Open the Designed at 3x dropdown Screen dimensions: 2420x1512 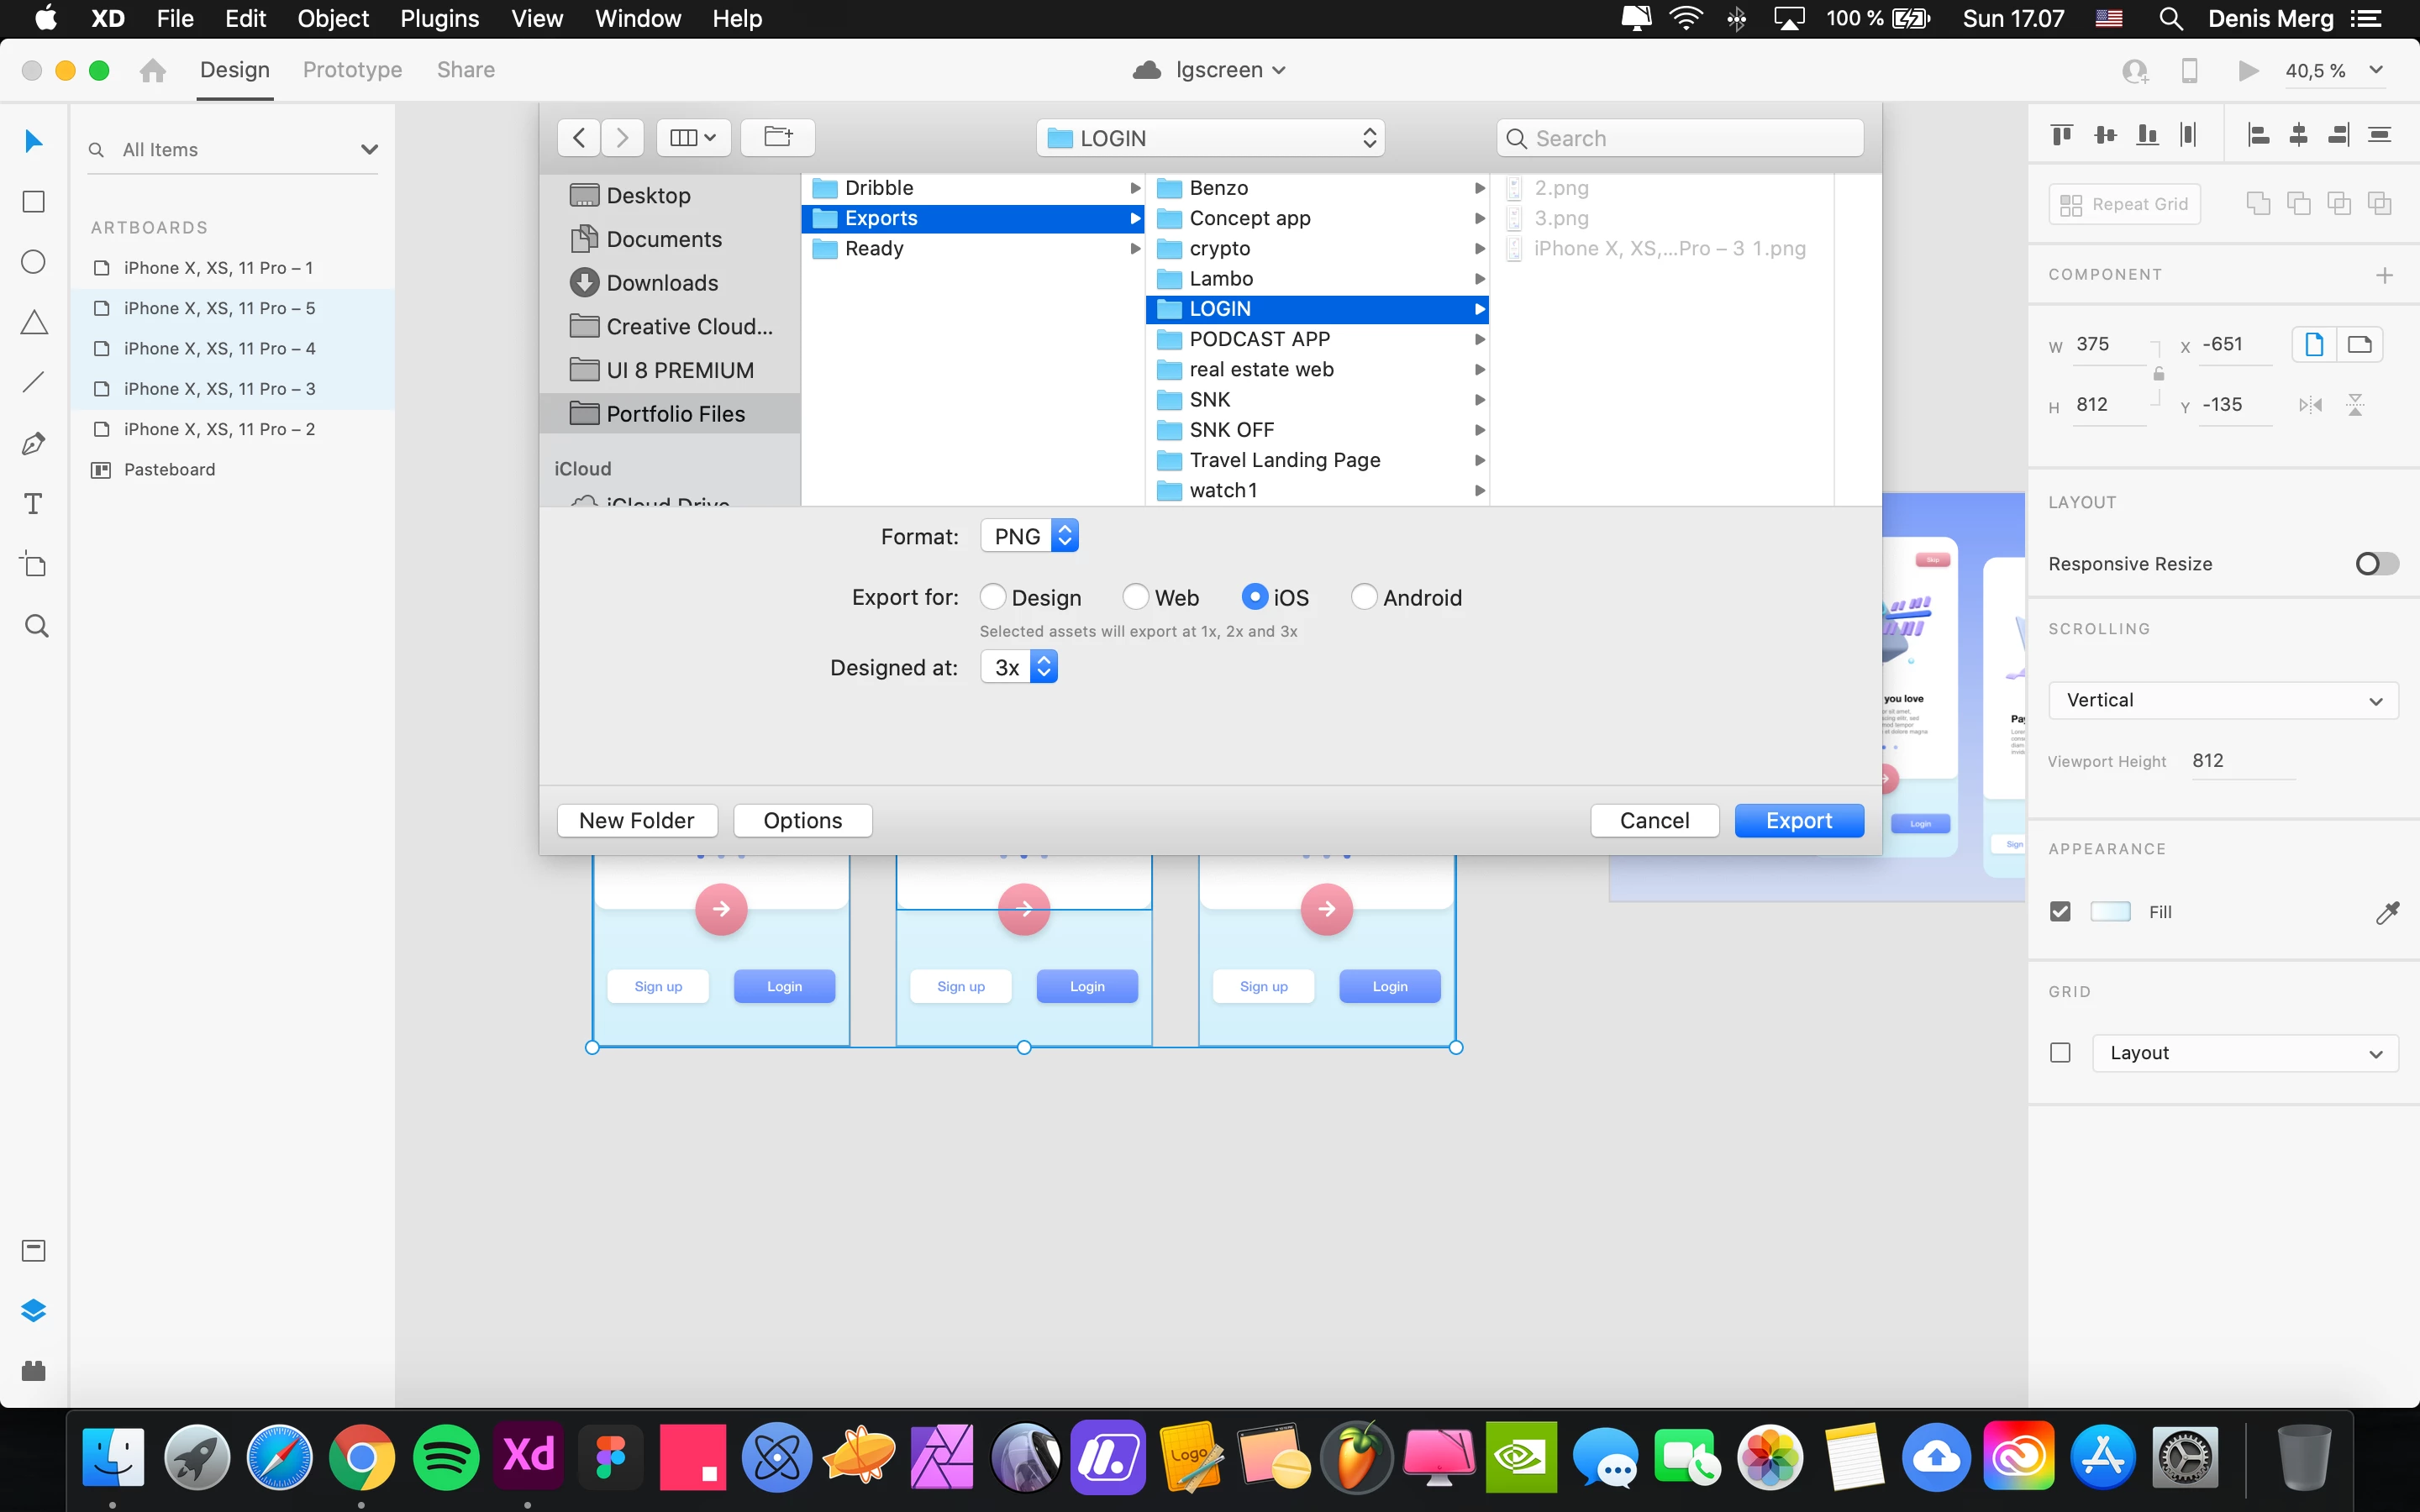1019,667
